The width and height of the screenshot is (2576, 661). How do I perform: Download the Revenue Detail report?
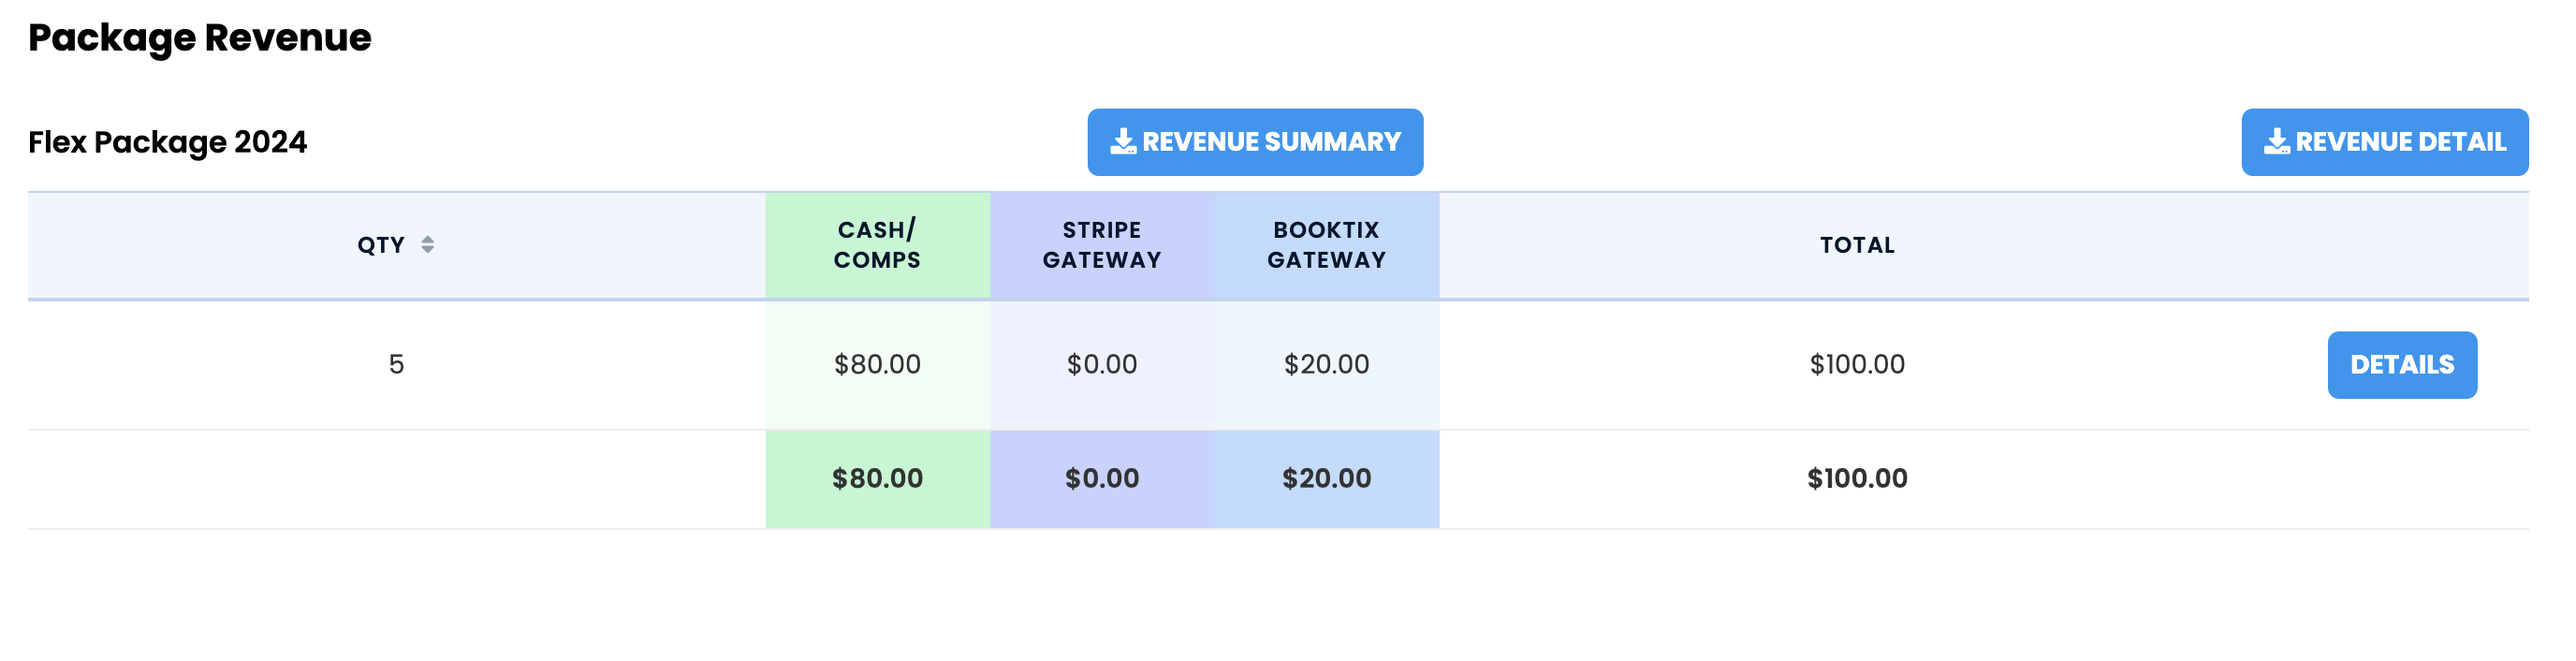click(2384, 142)
